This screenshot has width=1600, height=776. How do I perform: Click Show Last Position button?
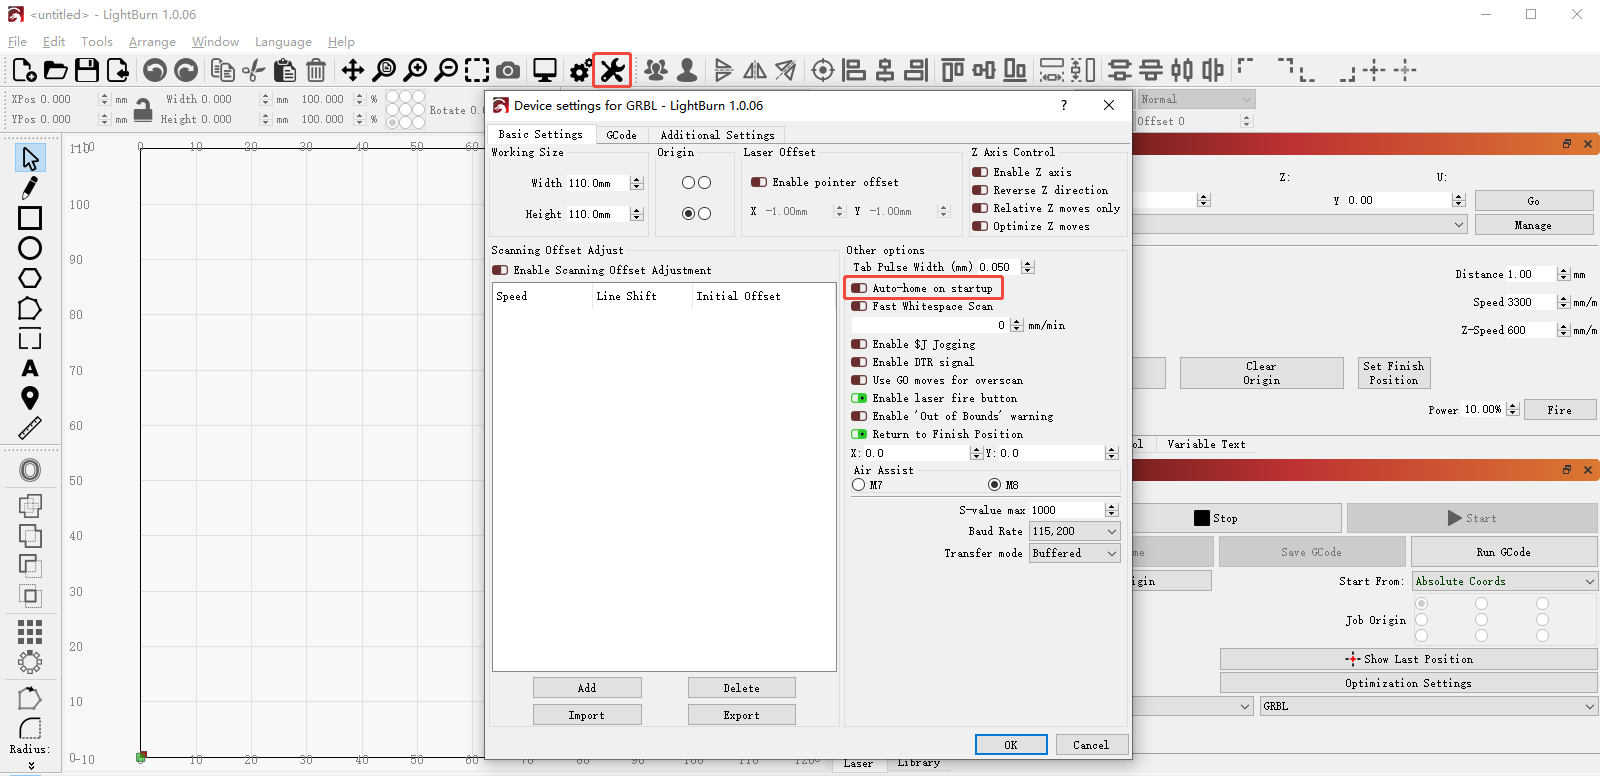[1408, 659]
